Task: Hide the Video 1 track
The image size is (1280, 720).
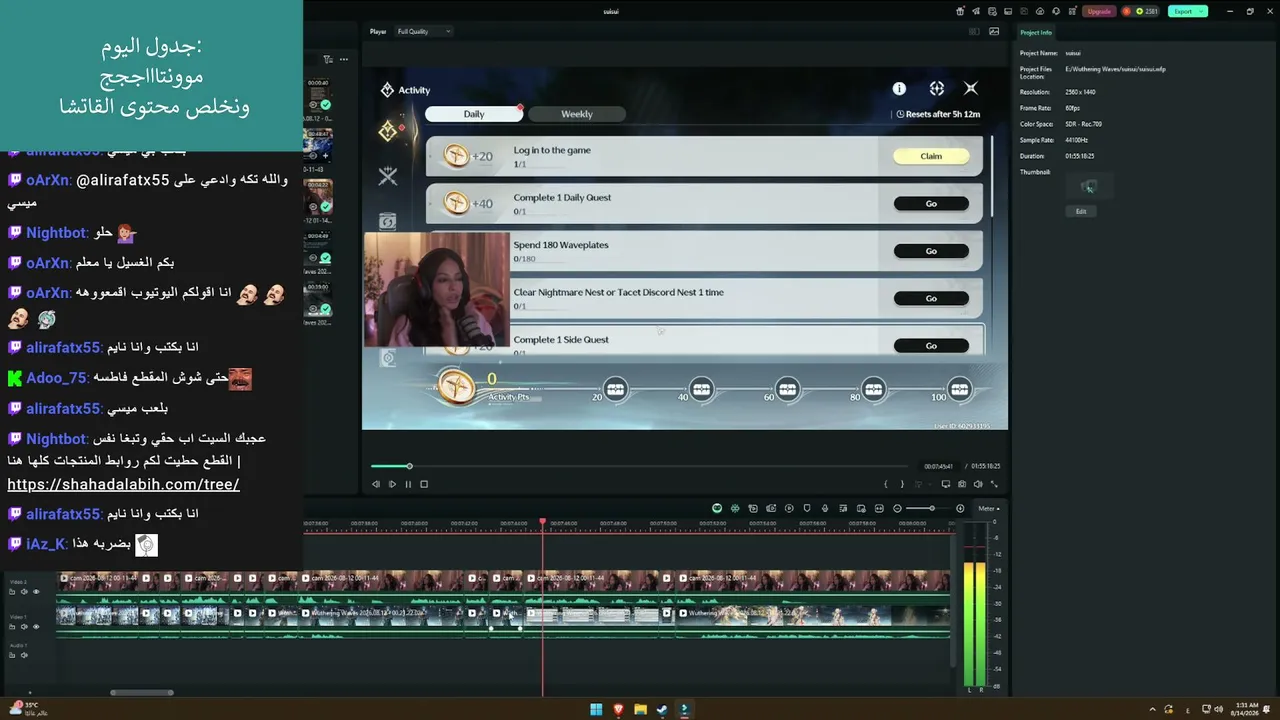Action: click(x=36, y=627)
